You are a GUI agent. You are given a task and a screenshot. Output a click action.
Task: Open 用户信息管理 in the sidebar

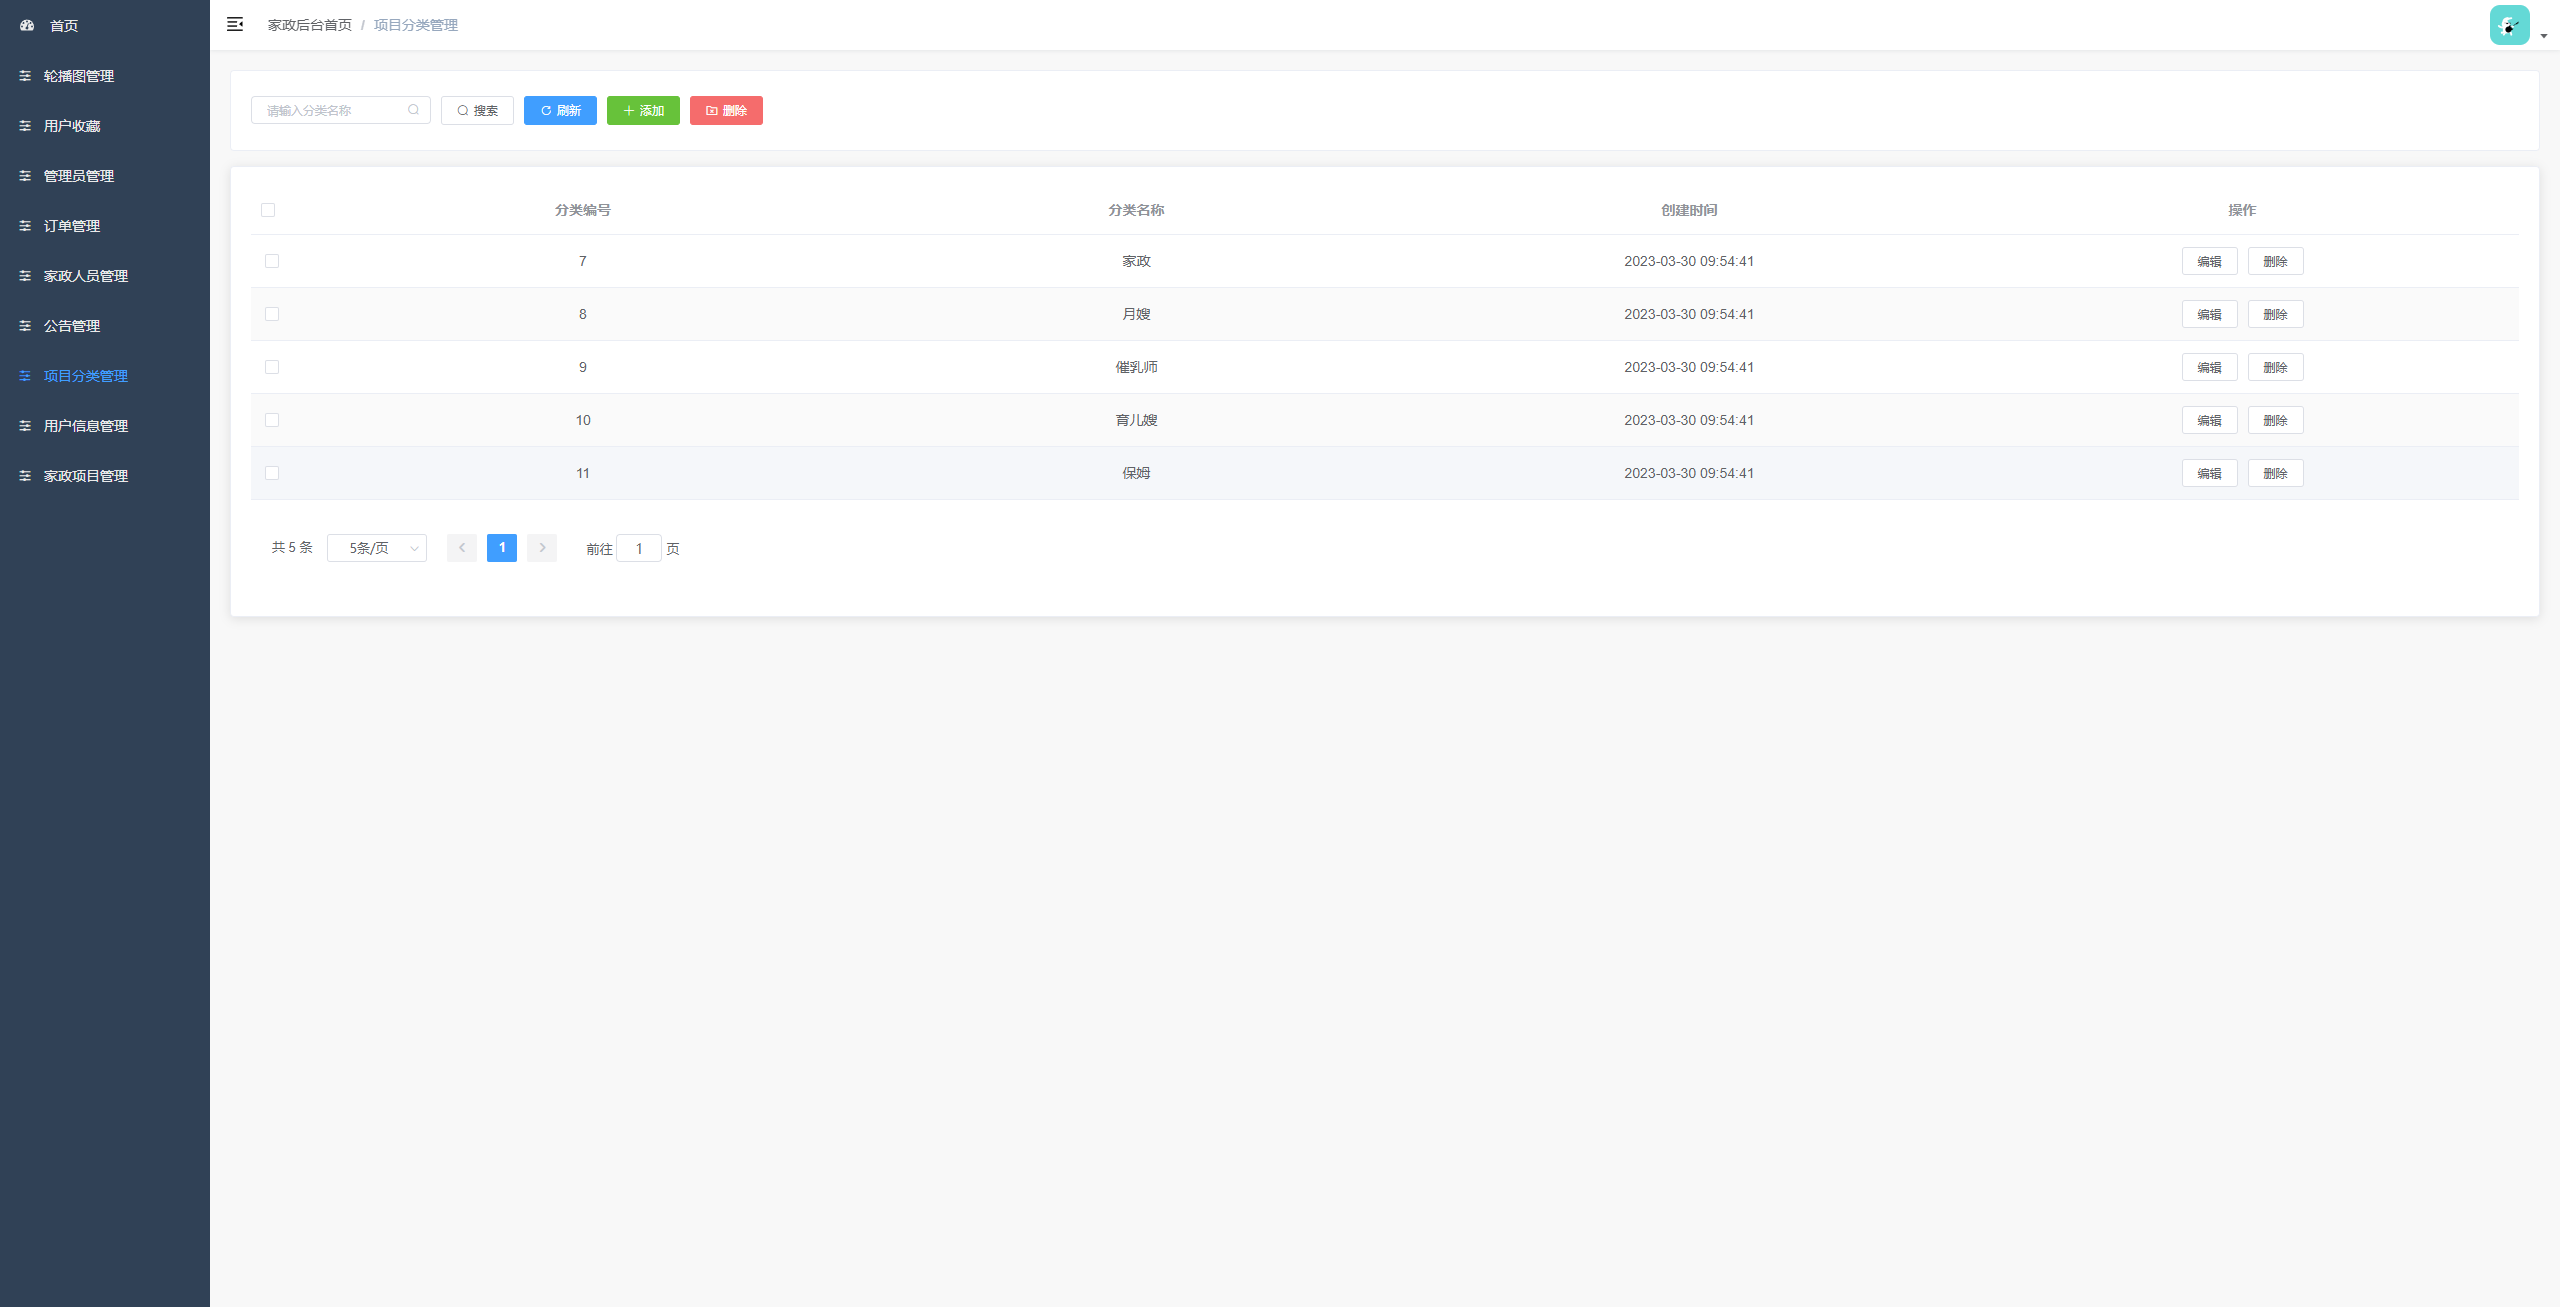(x=86, y=426)
